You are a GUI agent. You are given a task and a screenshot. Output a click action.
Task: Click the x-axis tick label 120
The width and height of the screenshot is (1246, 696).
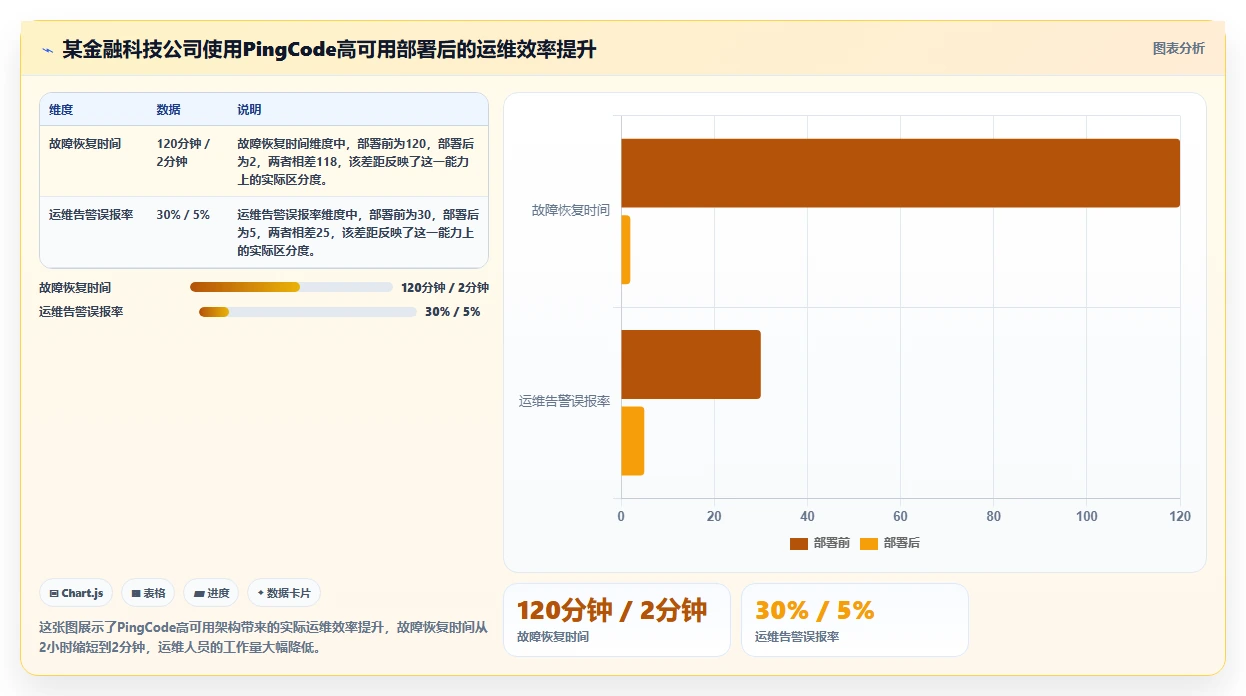click(x=1180, y=517)
